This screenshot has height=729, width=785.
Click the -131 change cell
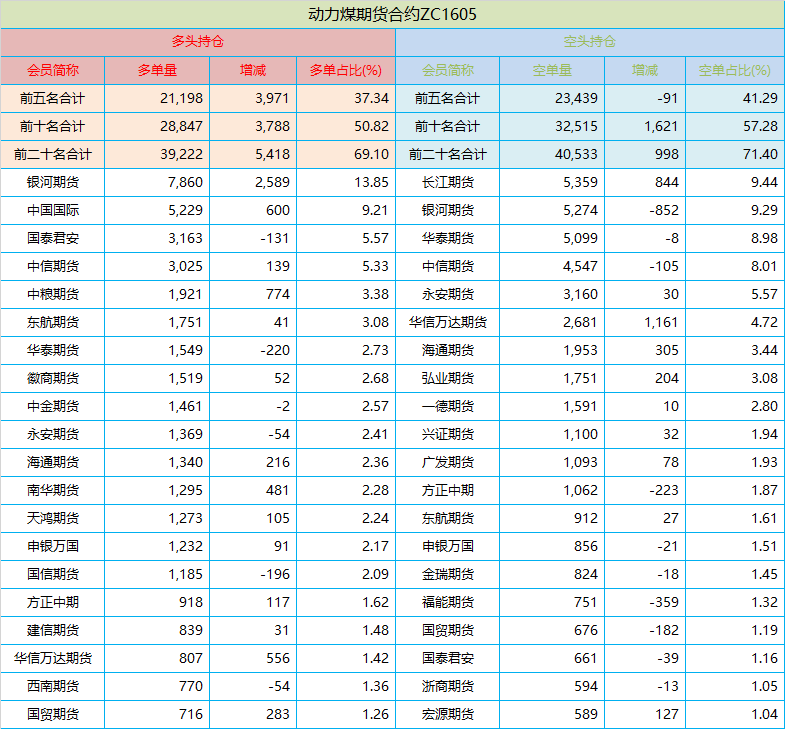tap(253, 238)
